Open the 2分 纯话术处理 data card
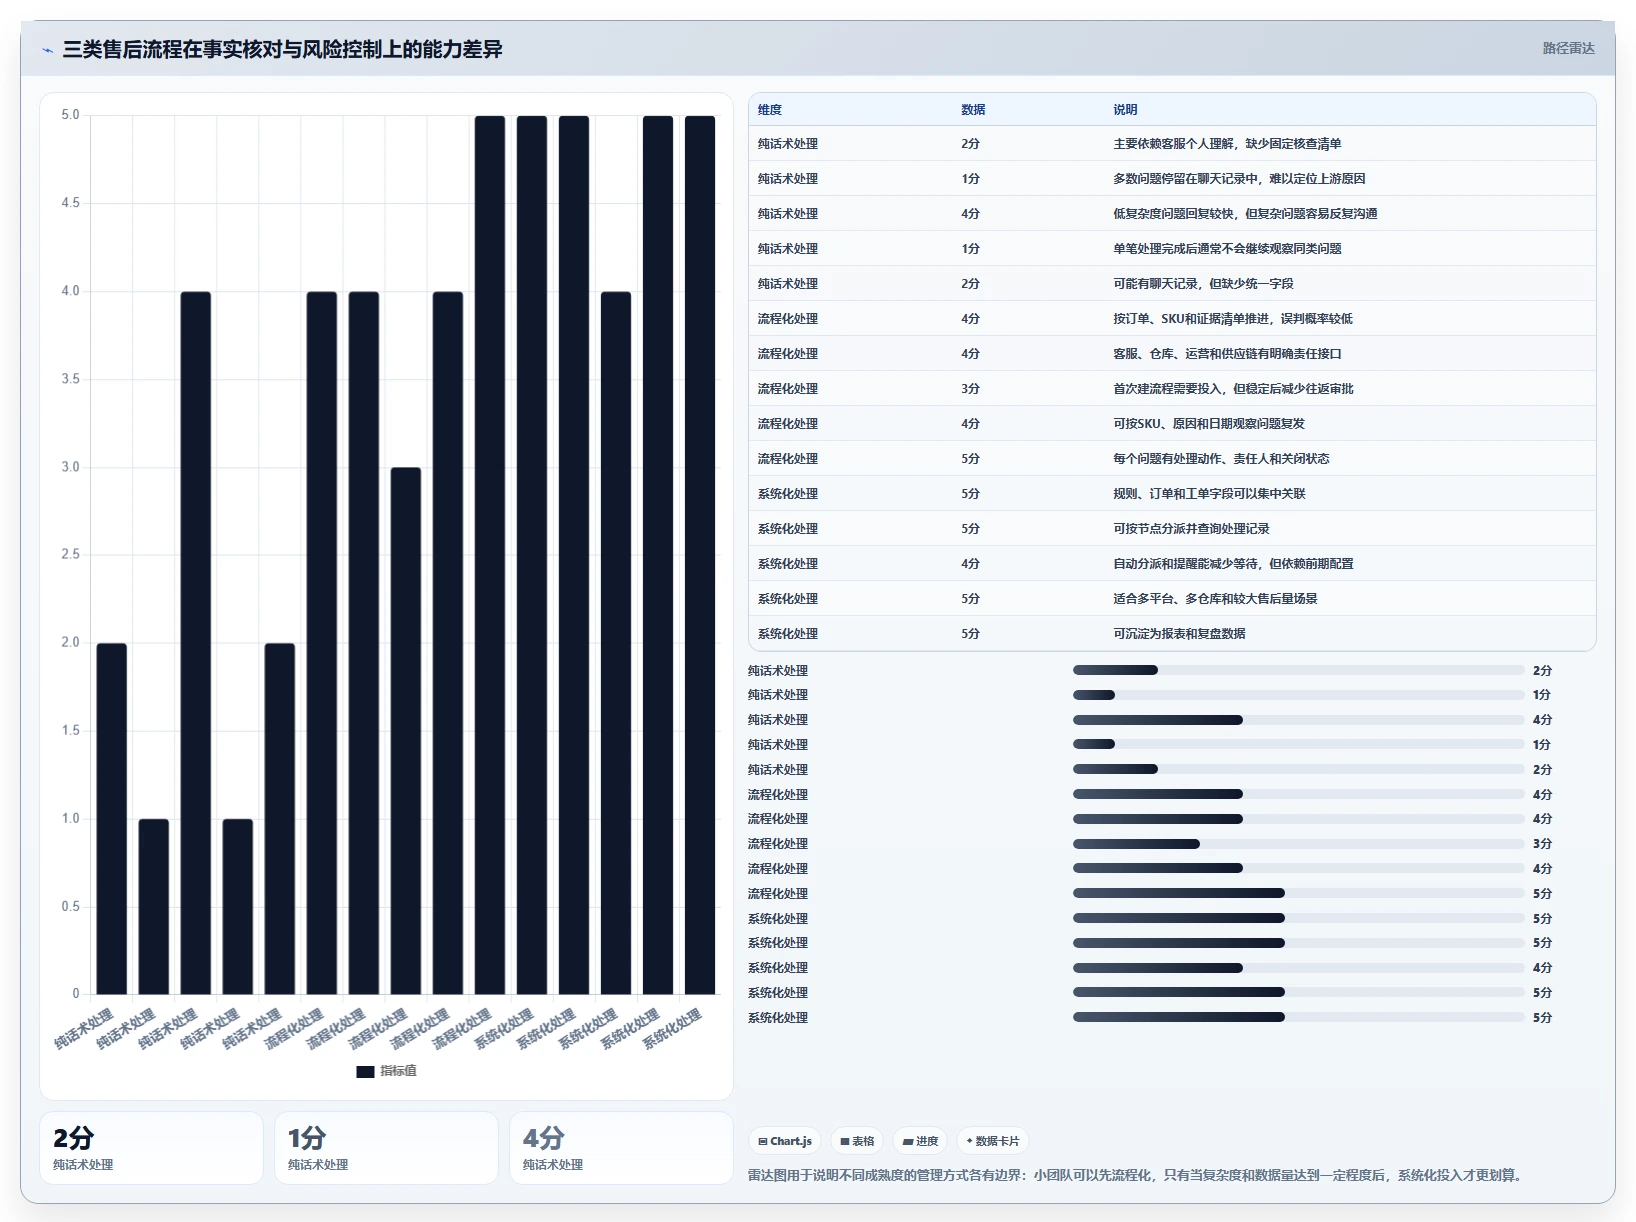Screen dimensions: 1636x1222 (151, 1148)
